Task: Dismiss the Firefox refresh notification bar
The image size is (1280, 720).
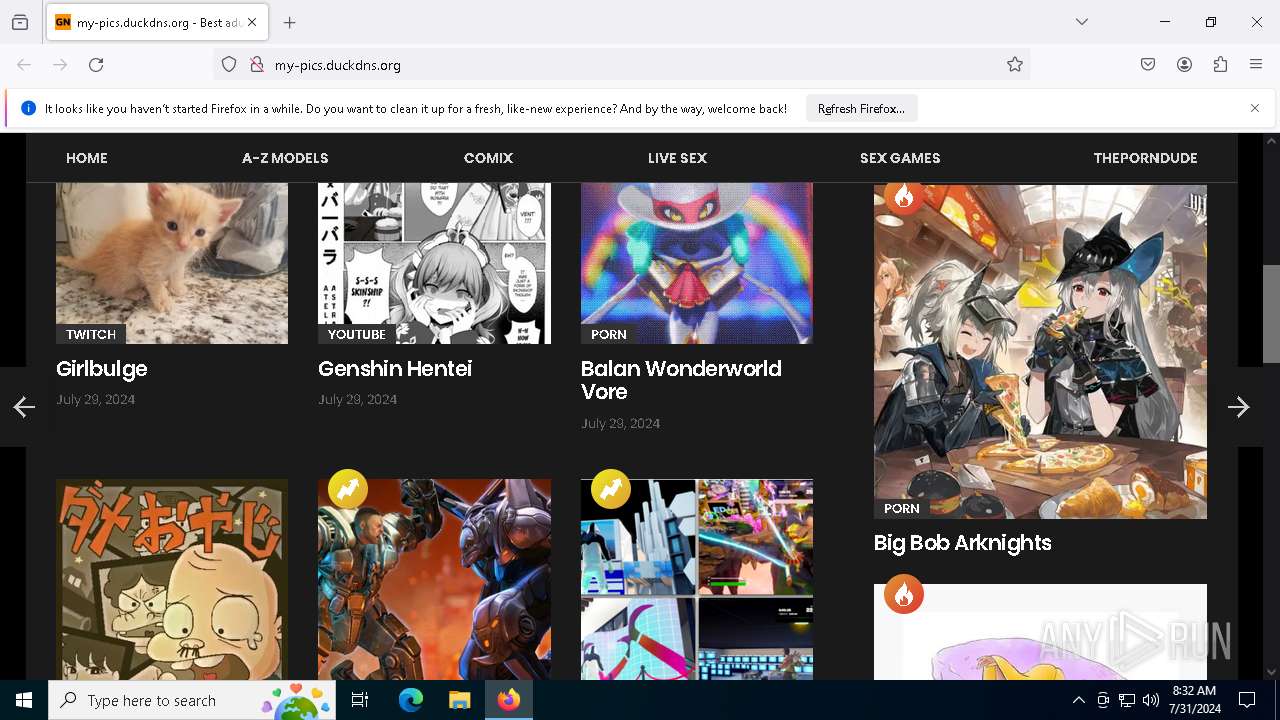Action: (x=1255, y=108)
